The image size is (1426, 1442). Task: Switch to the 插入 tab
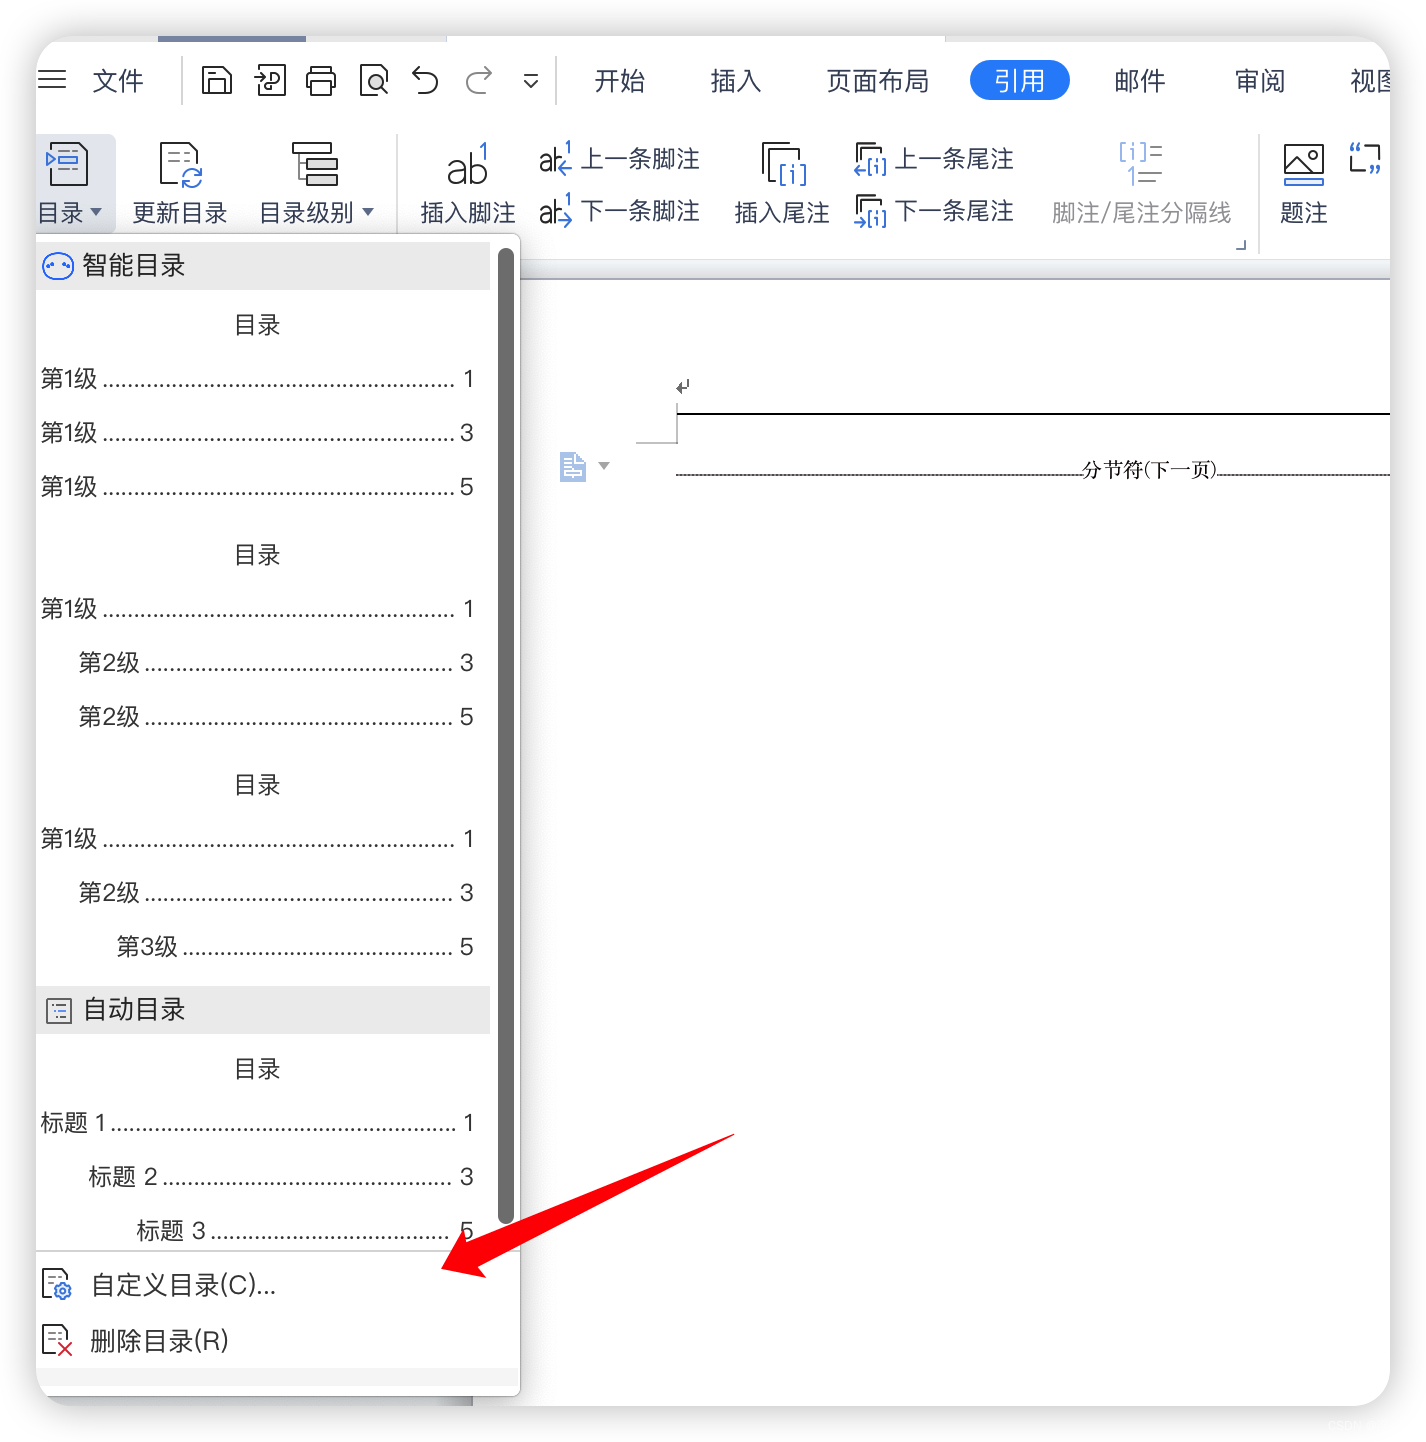(x=736, y=81)
